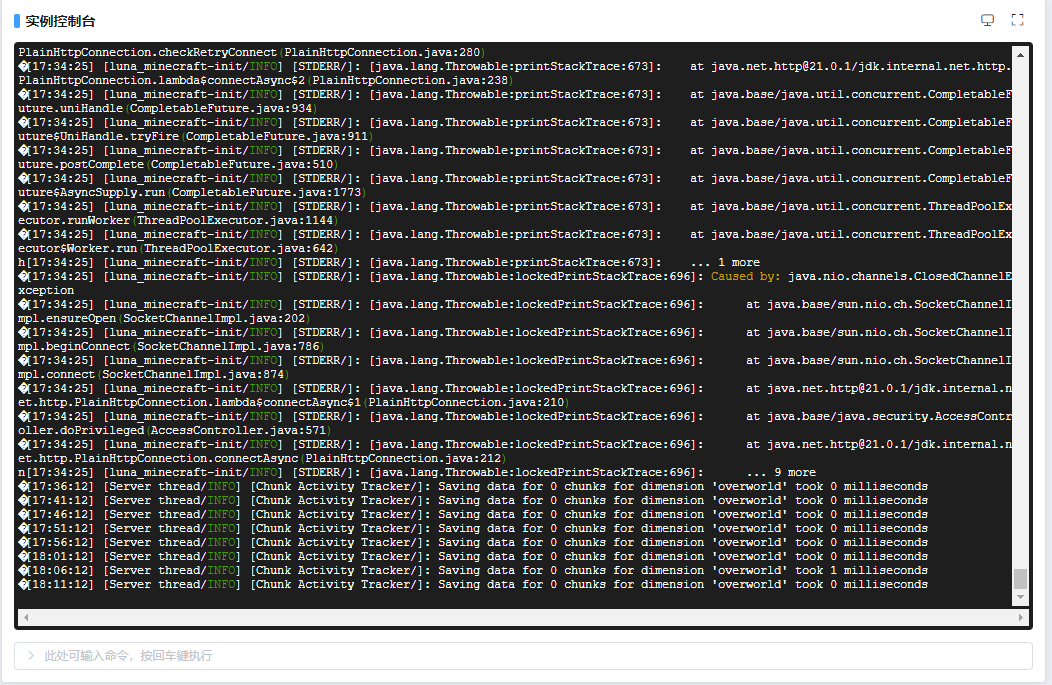Image resolution: width=1052 pixels, height=685 pixels.
Task: Click the horizontal scrollbar's left arrow
Action: (x=24, y=617)
